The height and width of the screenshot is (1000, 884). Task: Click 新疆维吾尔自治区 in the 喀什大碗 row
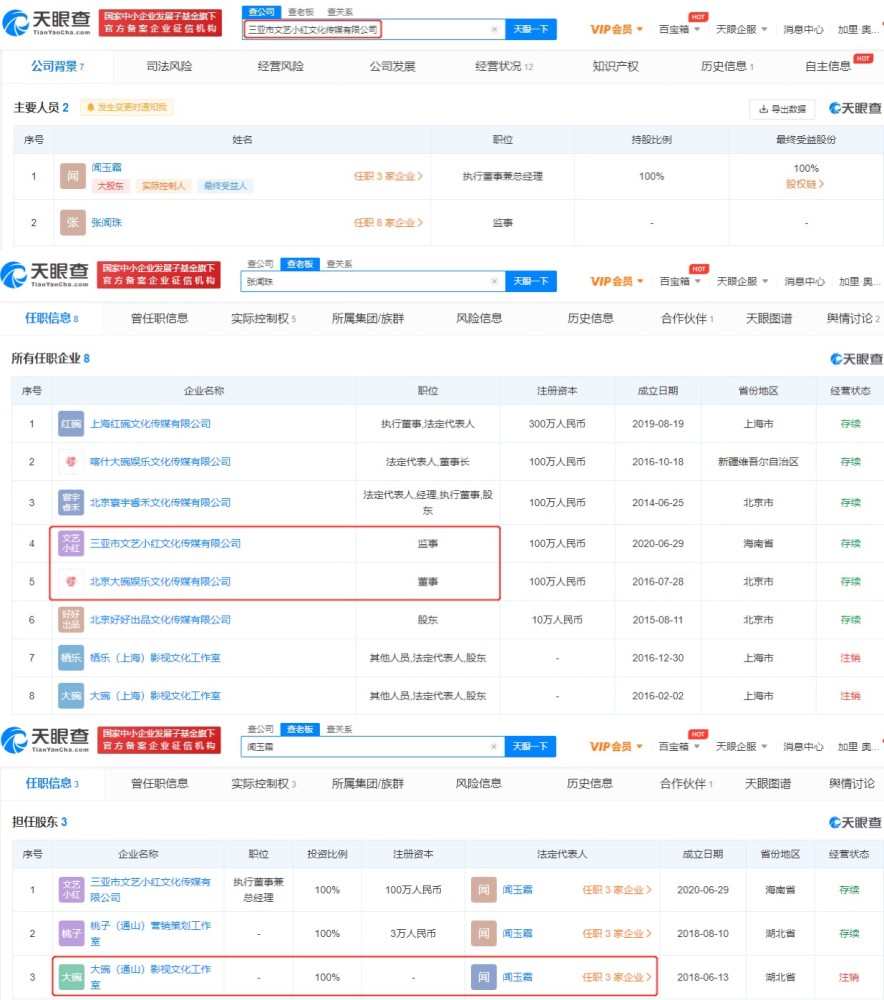(x=758, y=461)
